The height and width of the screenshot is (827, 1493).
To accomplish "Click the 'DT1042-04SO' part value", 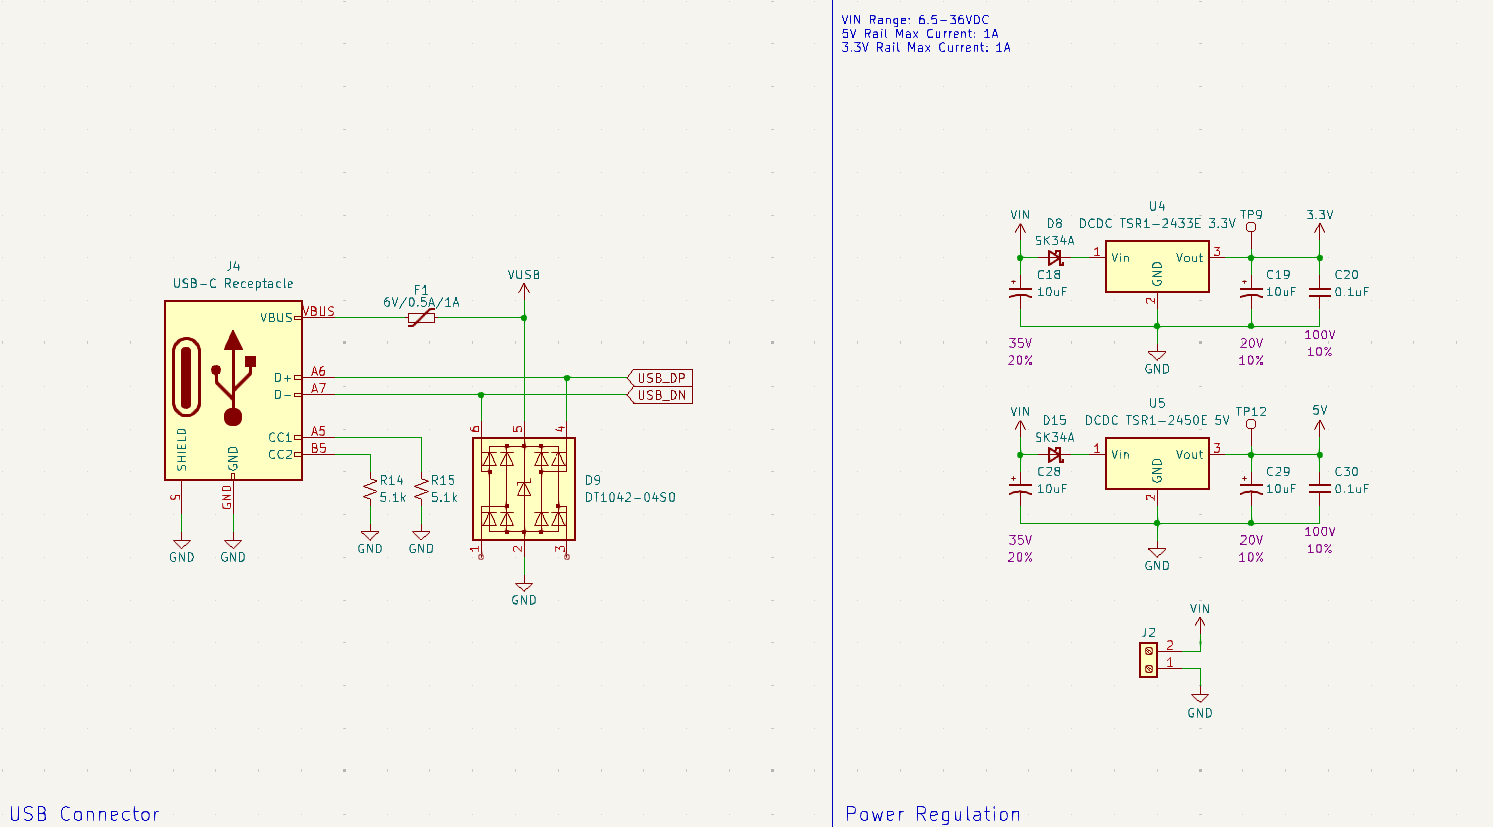I will click(630, 497).
